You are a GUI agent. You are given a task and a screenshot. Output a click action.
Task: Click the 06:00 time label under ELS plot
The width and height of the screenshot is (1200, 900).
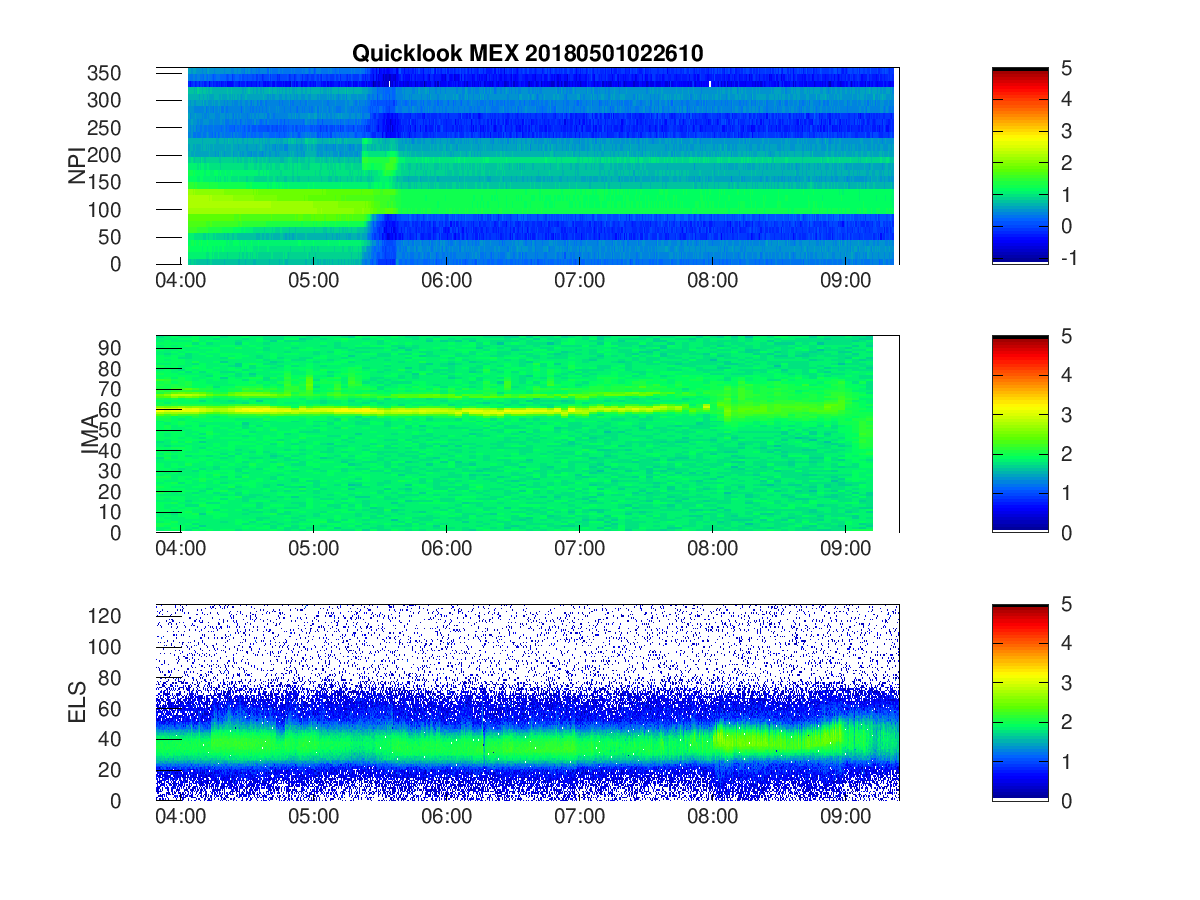point(447,817)
